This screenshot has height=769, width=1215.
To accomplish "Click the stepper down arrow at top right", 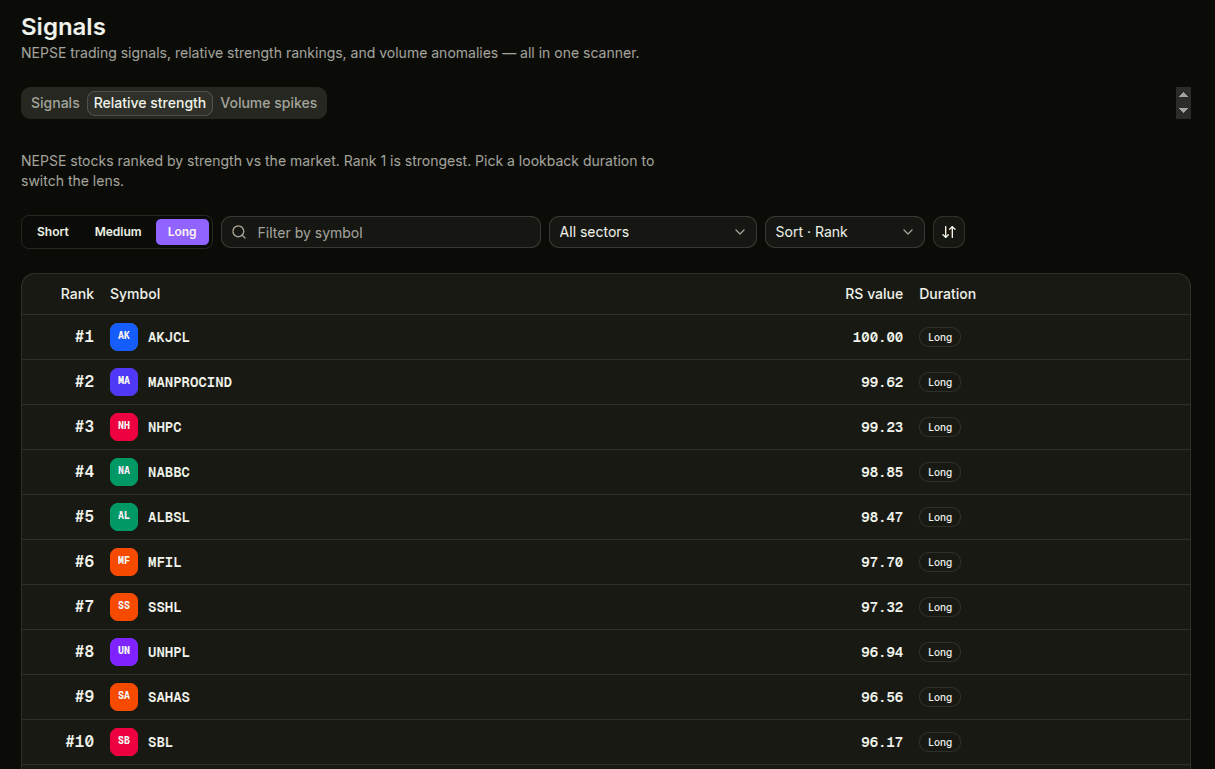I will pos(1184,111).
